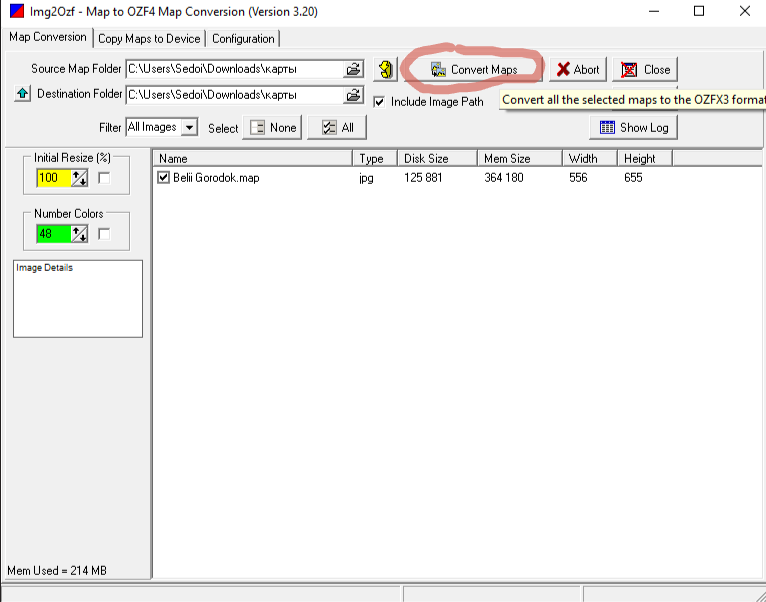Open the Configuration tab
Viewport: 766px width, 602px height.
click(x=243, y=39)
